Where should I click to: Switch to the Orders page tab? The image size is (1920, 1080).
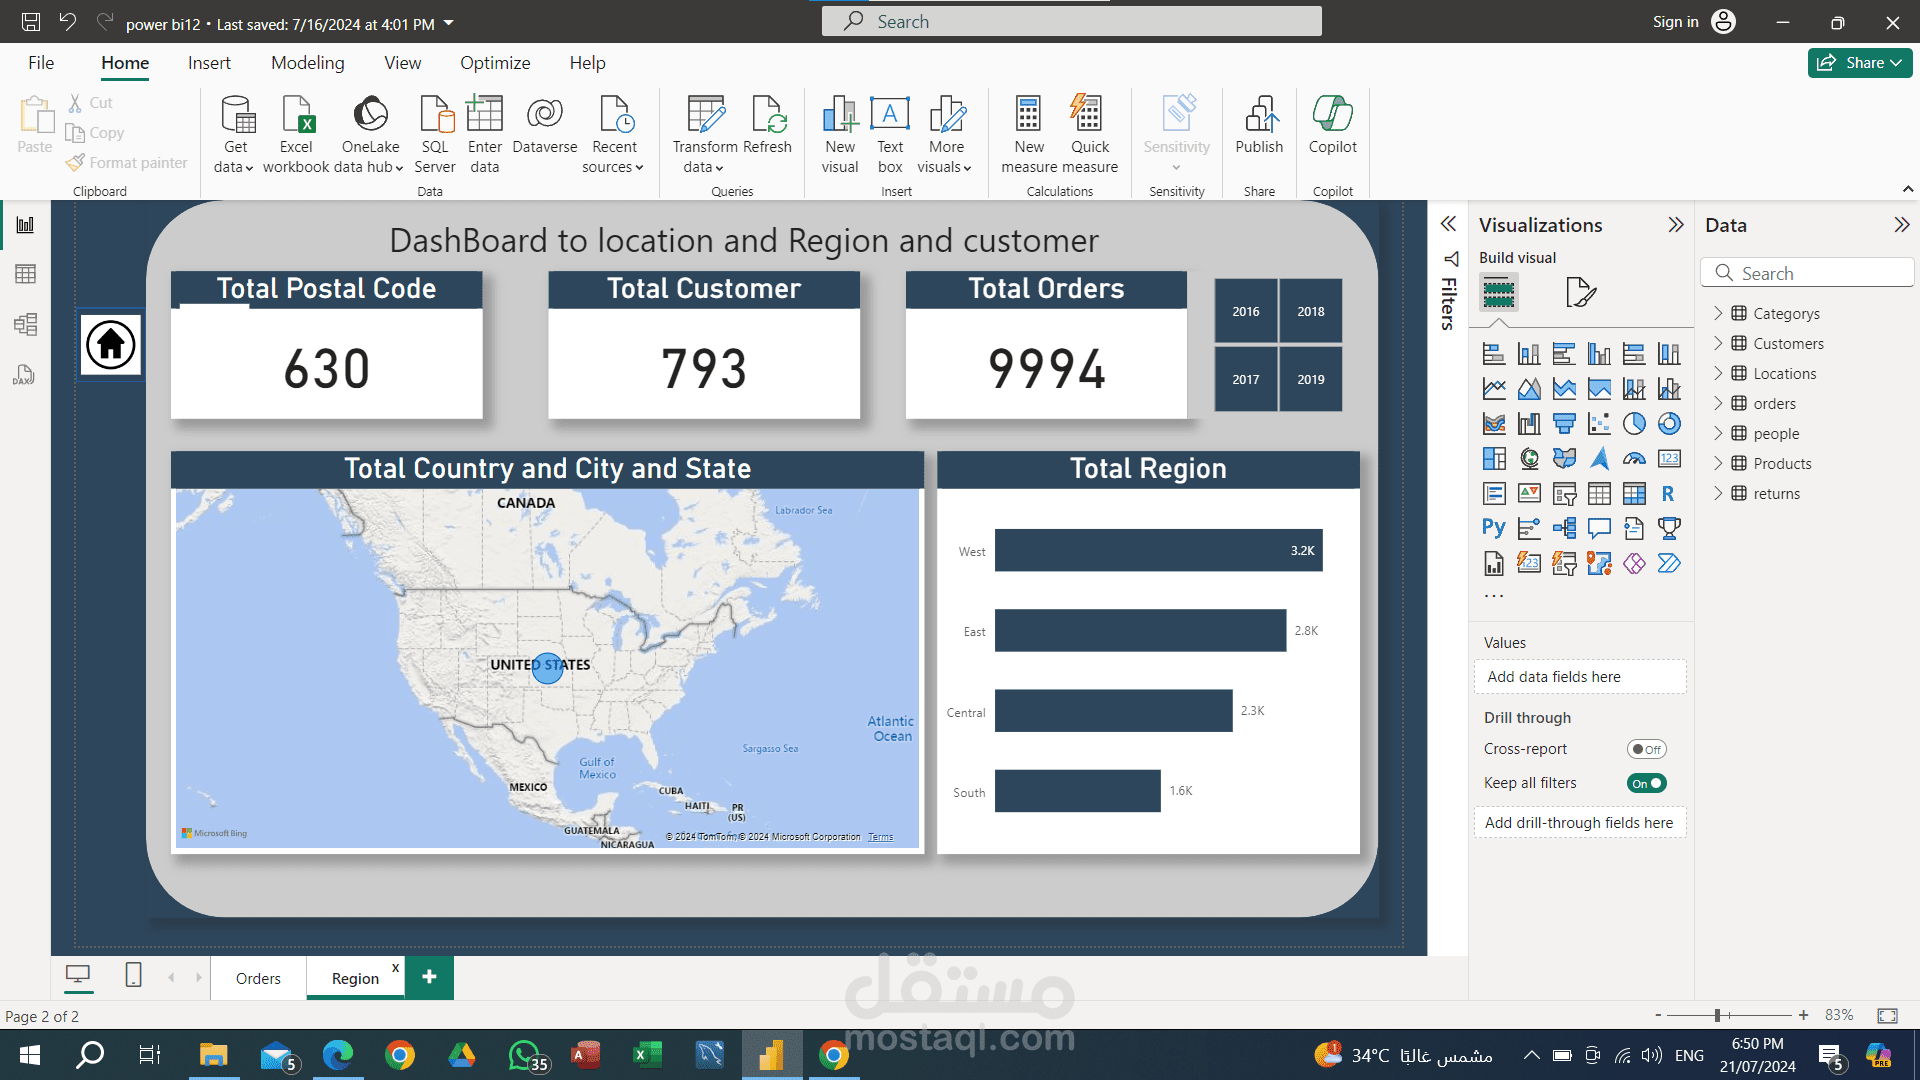(x=257, y=977)
